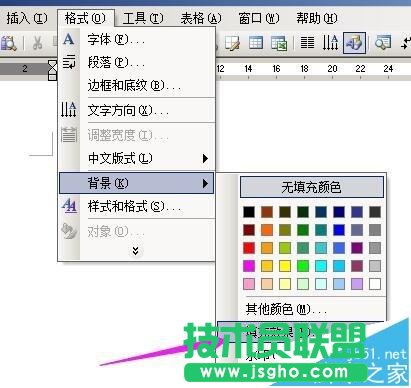Close the open 格式(O) menu header
This screenshot has height=388, width=411.
coord(85,18)
